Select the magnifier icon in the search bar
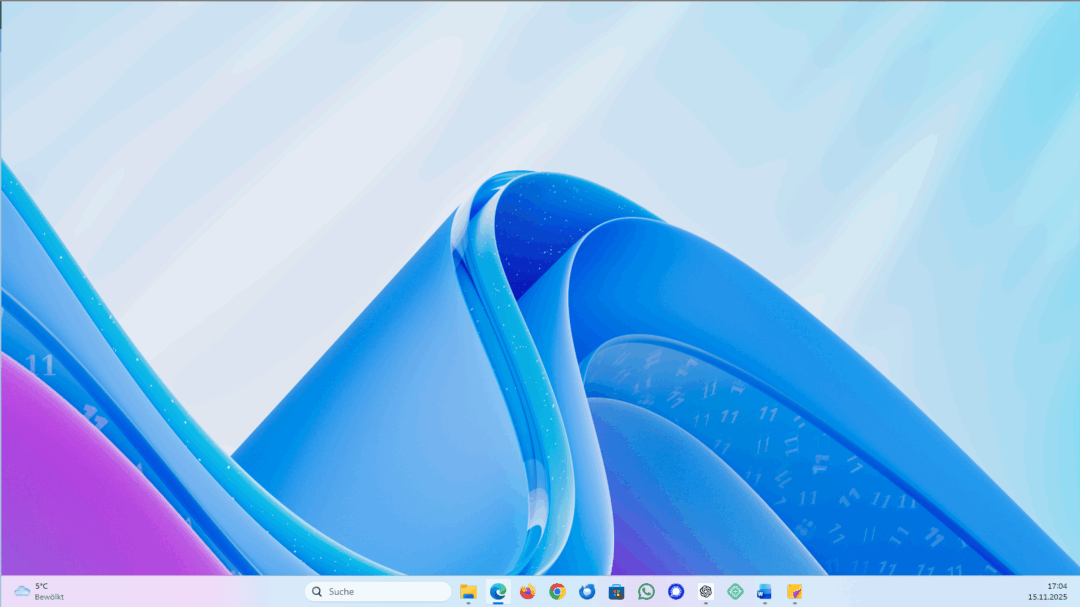1080x607 pixels. [x=317, y=591]
